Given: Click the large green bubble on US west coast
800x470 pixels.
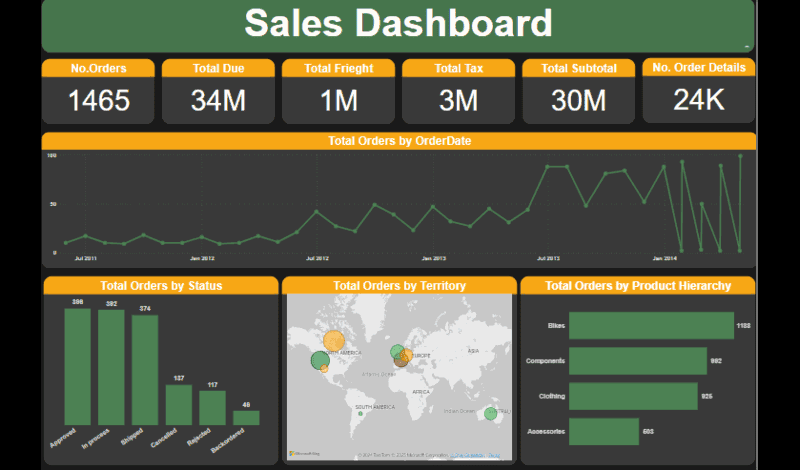Looking at the screenshot, I should pos(320,360).
